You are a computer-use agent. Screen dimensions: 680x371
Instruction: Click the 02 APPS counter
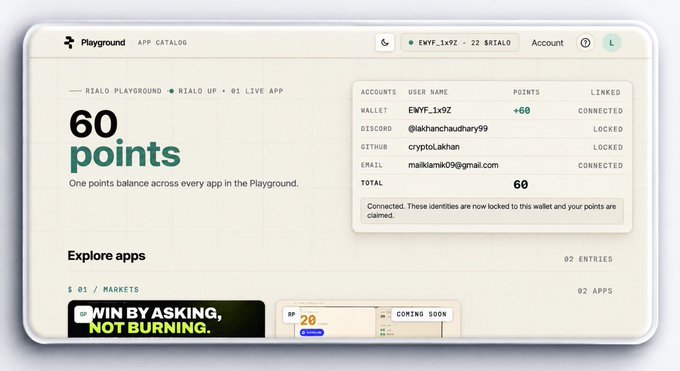coord(595,291)
